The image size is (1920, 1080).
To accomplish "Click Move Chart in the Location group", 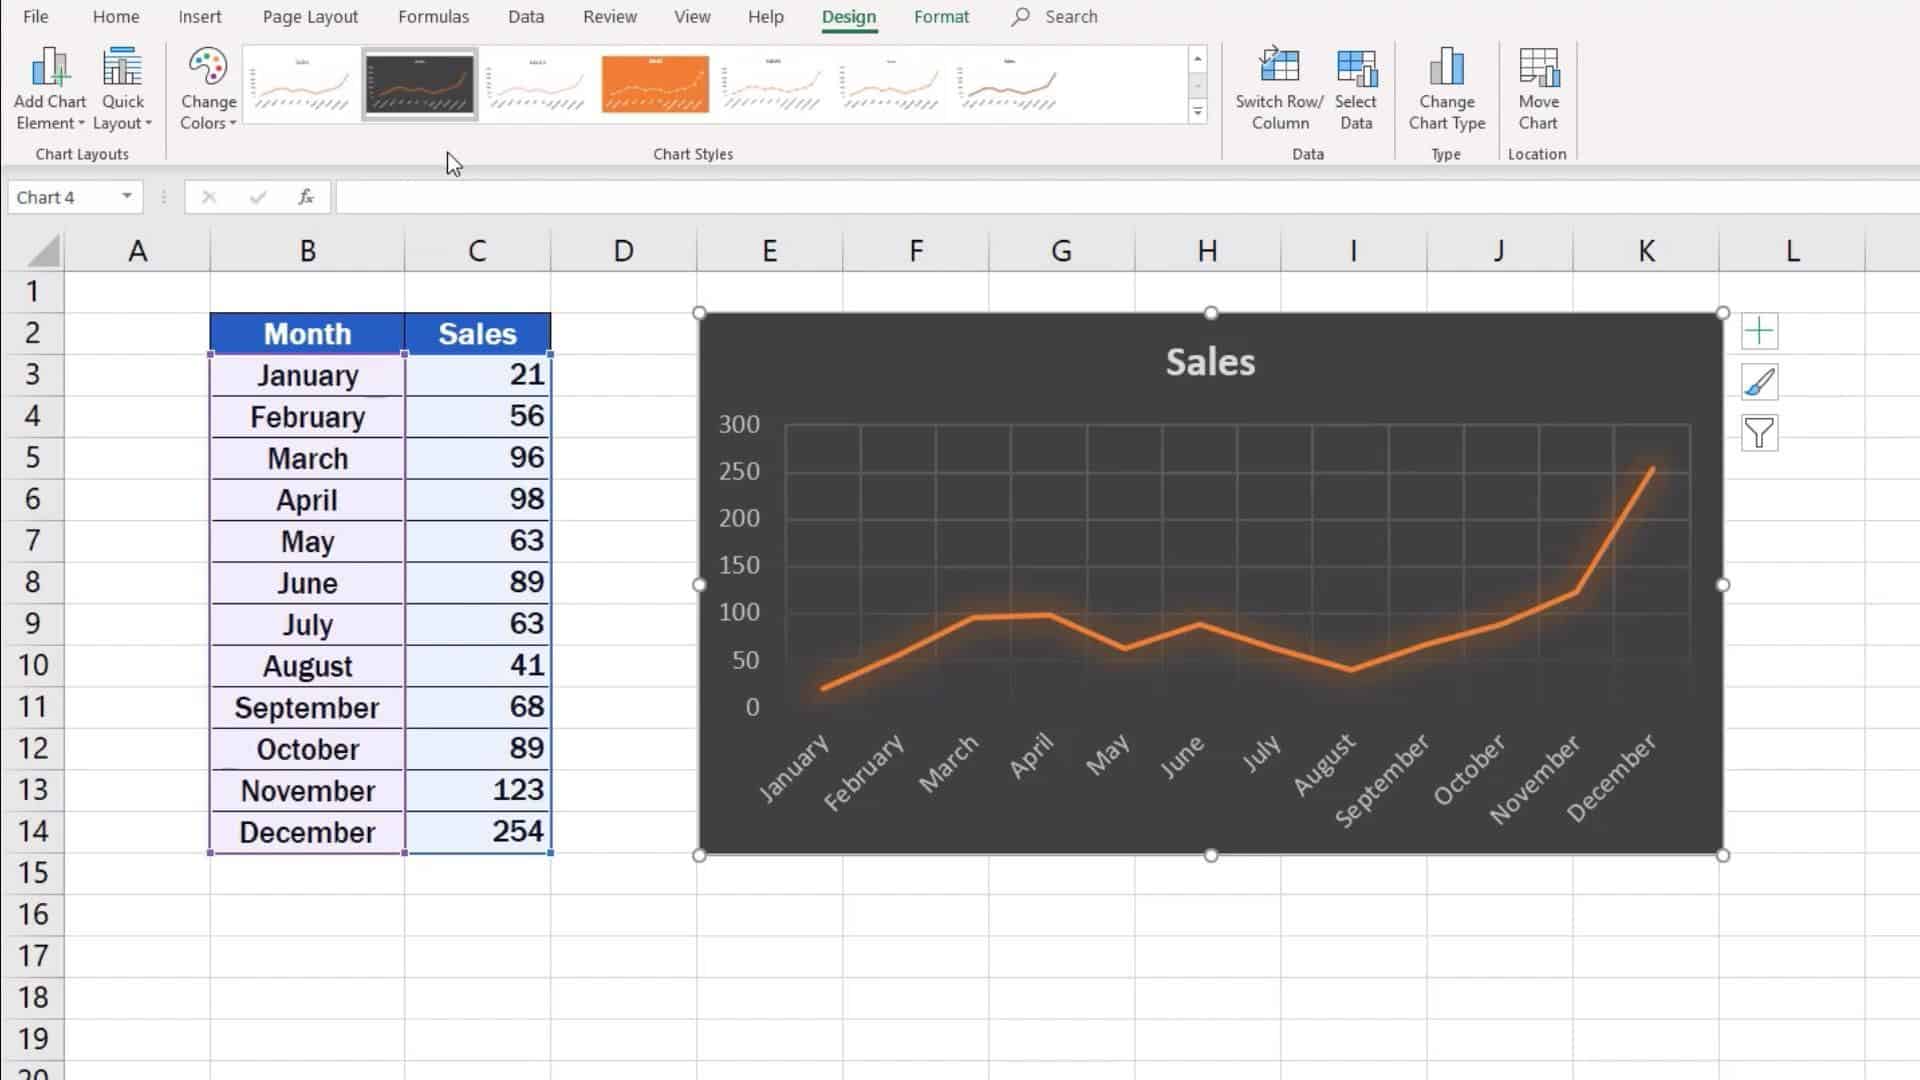I will [x=1538, y=85].
